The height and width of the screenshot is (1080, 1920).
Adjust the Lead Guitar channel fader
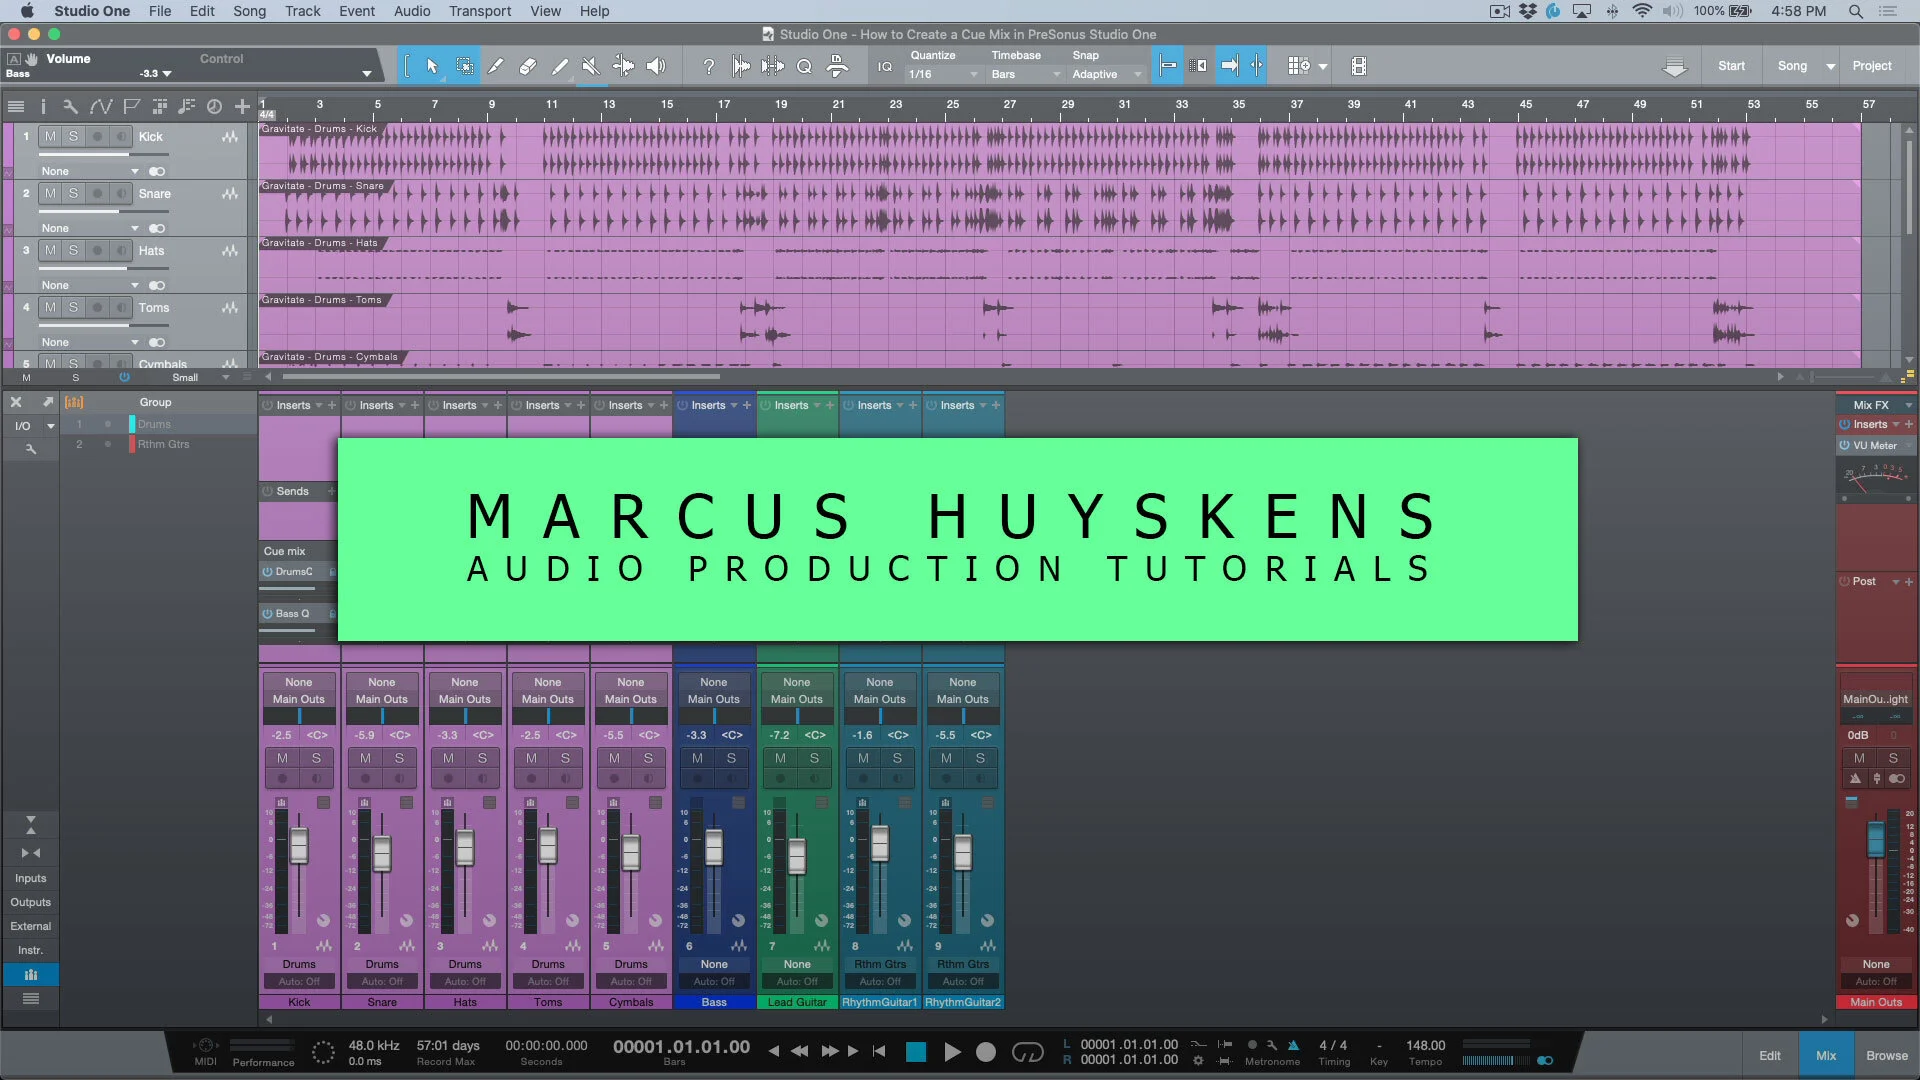pos(797,854)
